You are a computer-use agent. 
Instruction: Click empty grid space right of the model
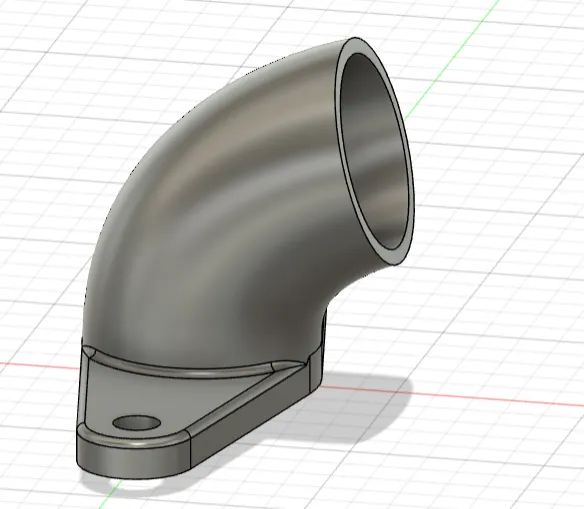[503, 261]
